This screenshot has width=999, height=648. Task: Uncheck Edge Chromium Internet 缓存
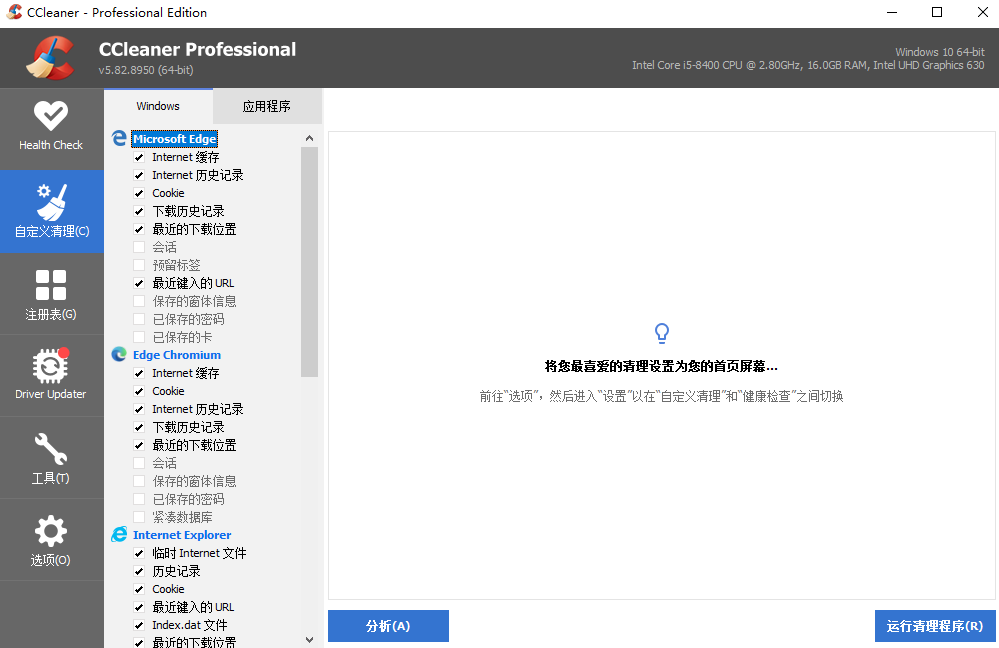point(139,373)
